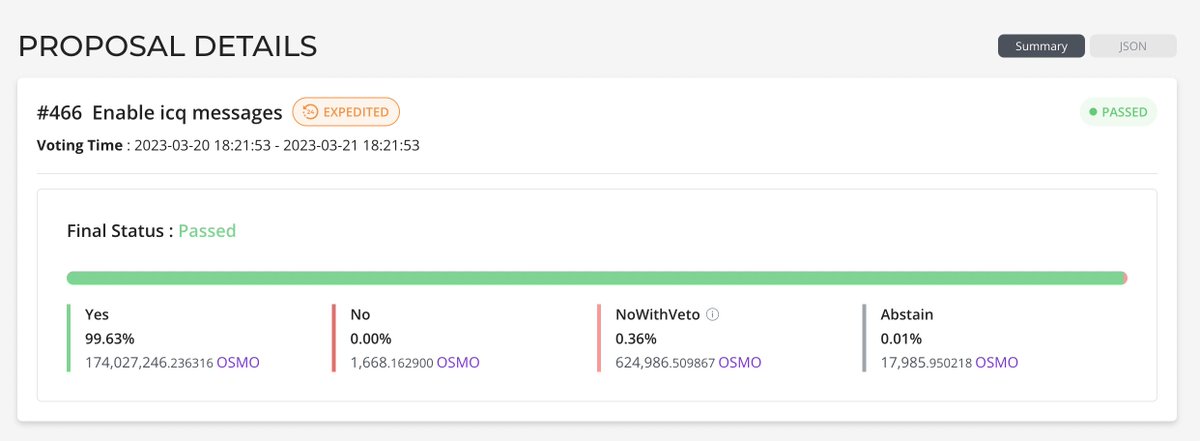The image size is (1200, 441).
Task: Switch to the Summary tab
Action: [x=1041, y=46]
